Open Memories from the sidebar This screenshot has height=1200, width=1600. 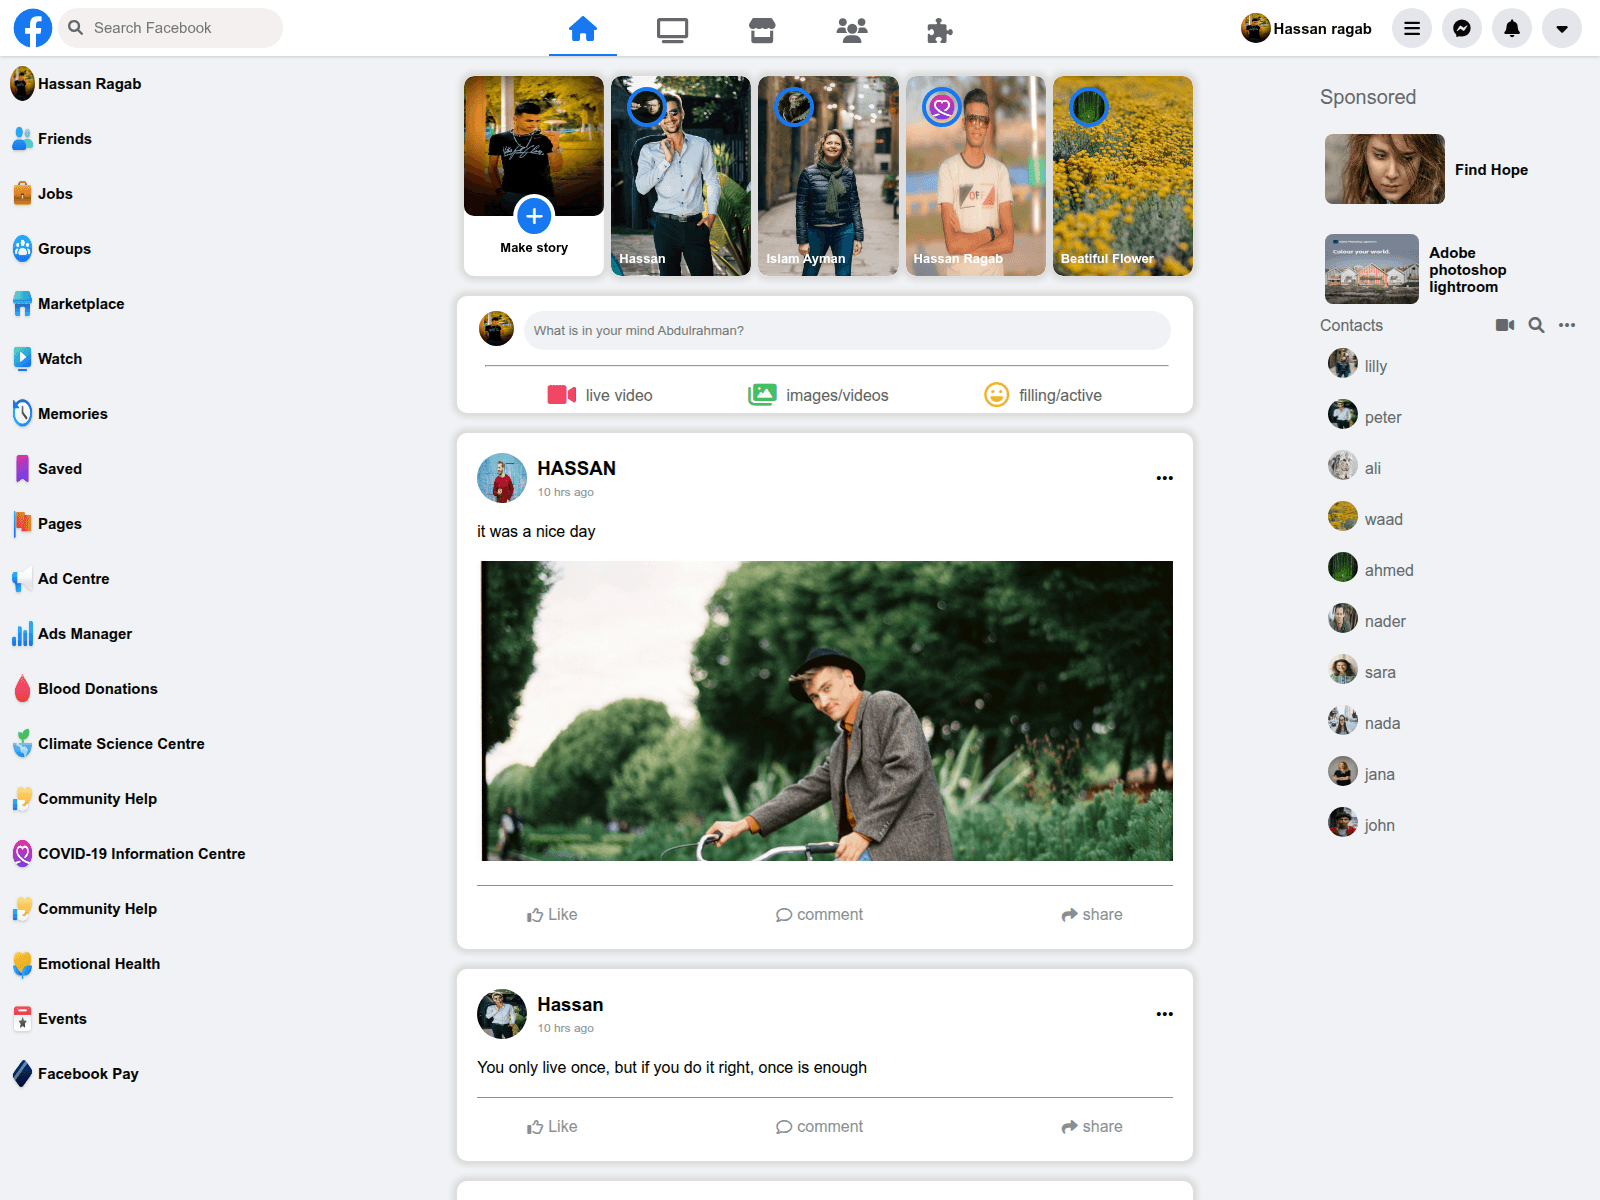coord(60,414)
